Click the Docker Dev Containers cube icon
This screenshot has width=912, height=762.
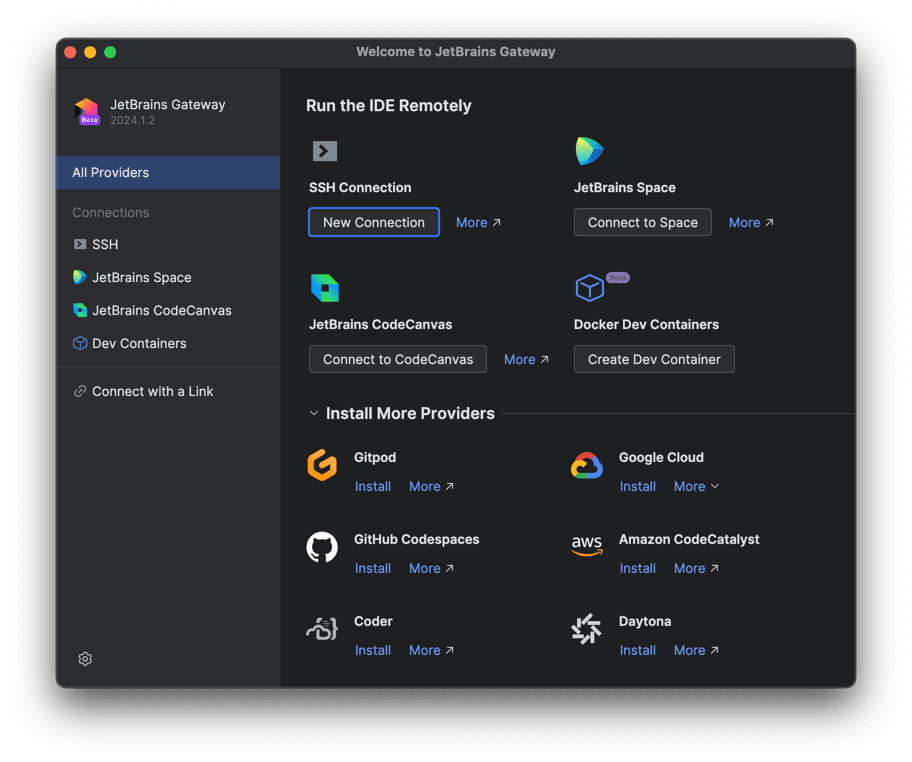[x=589, y=287]
